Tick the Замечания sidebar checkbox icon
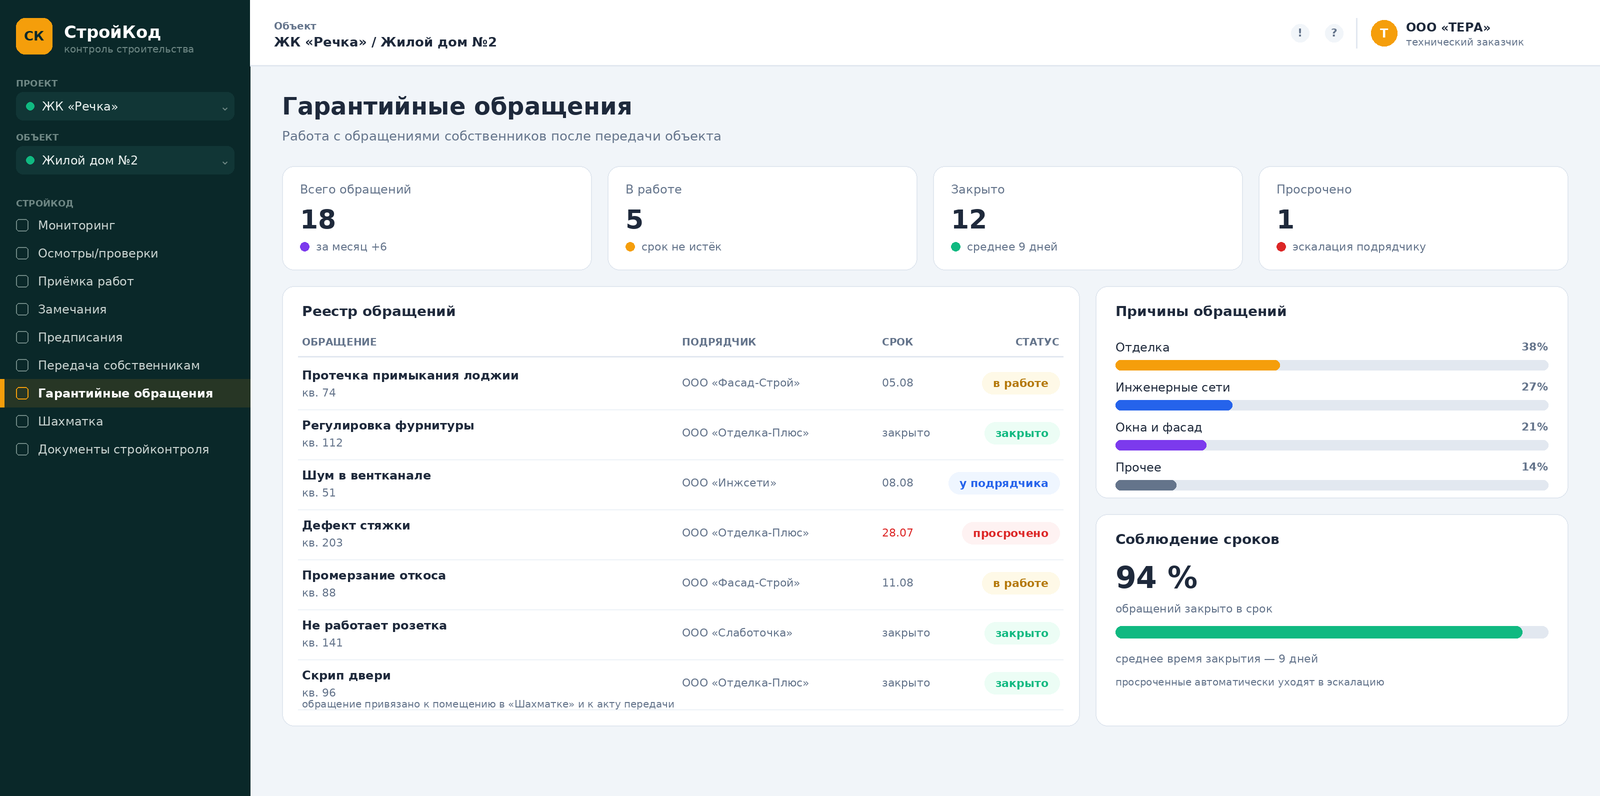Image resolution: width=1600 pixels, height=796 pixels. pyautogui.click(x=22, y=309)
